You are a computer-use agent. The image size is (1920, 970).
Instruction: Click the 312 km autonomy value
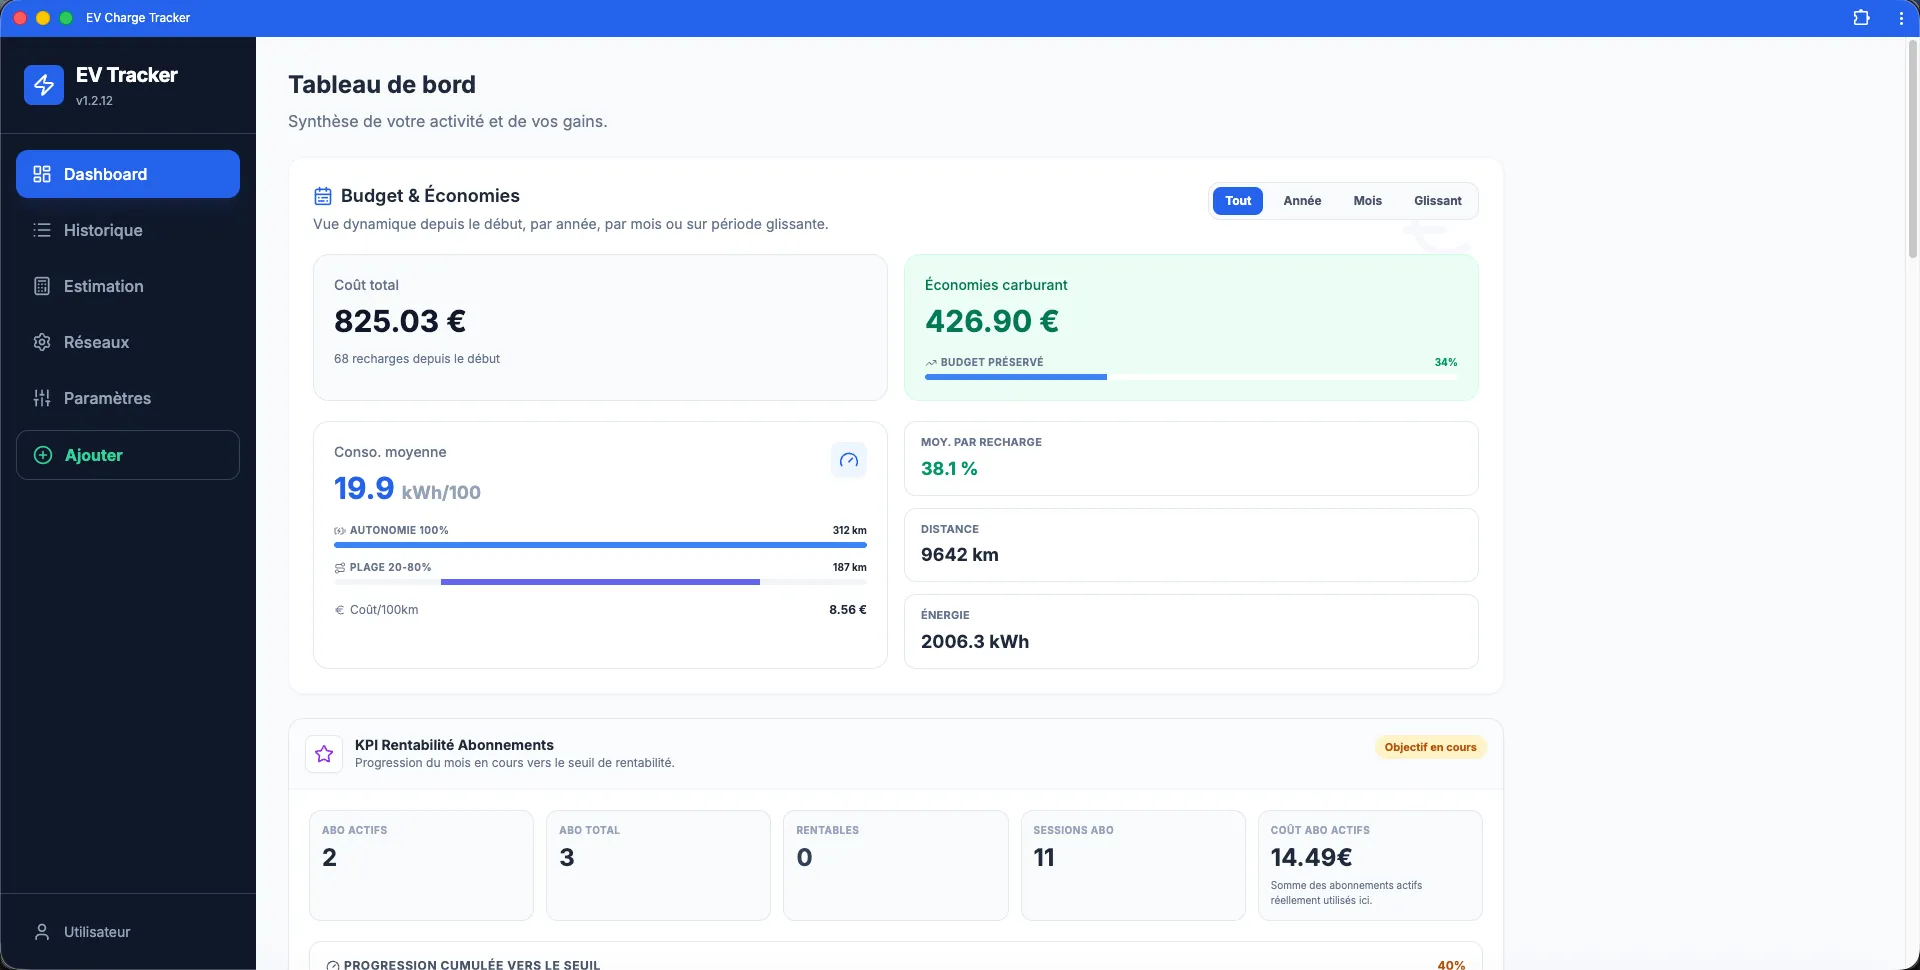[x=850, y=531]
